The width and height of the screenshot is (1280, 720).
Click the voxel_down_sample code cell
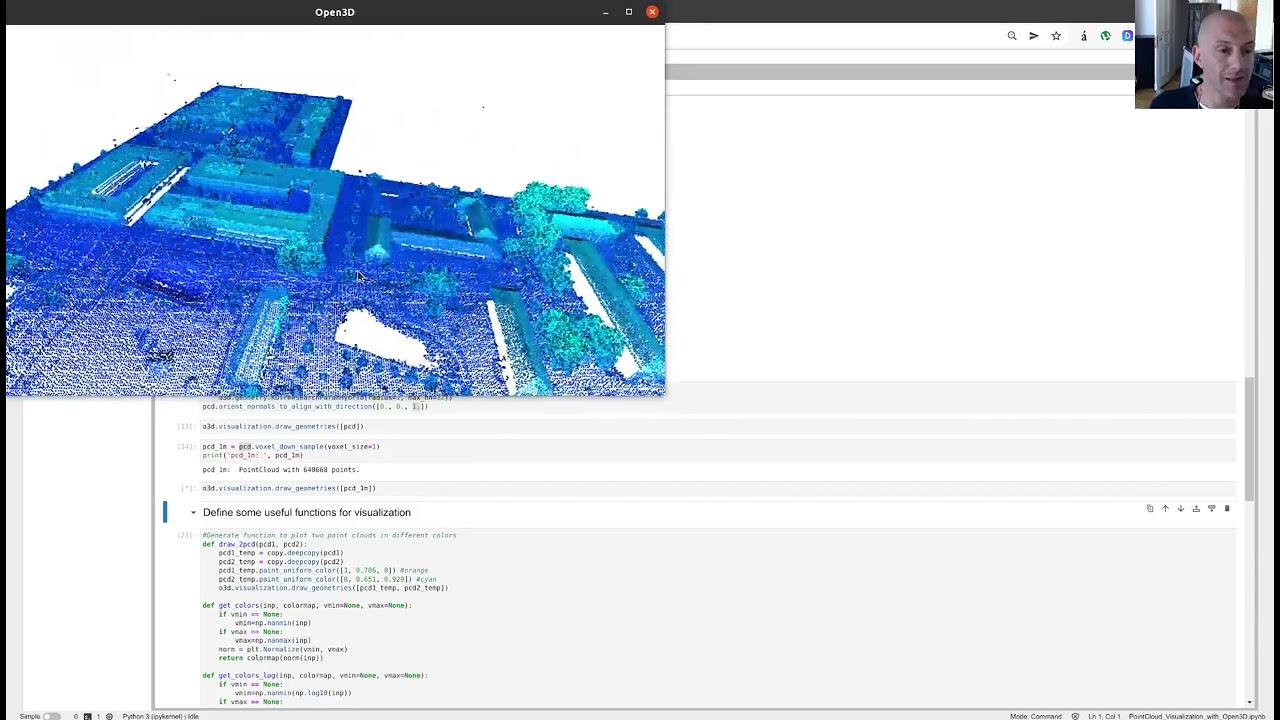(x=717, y=451)
